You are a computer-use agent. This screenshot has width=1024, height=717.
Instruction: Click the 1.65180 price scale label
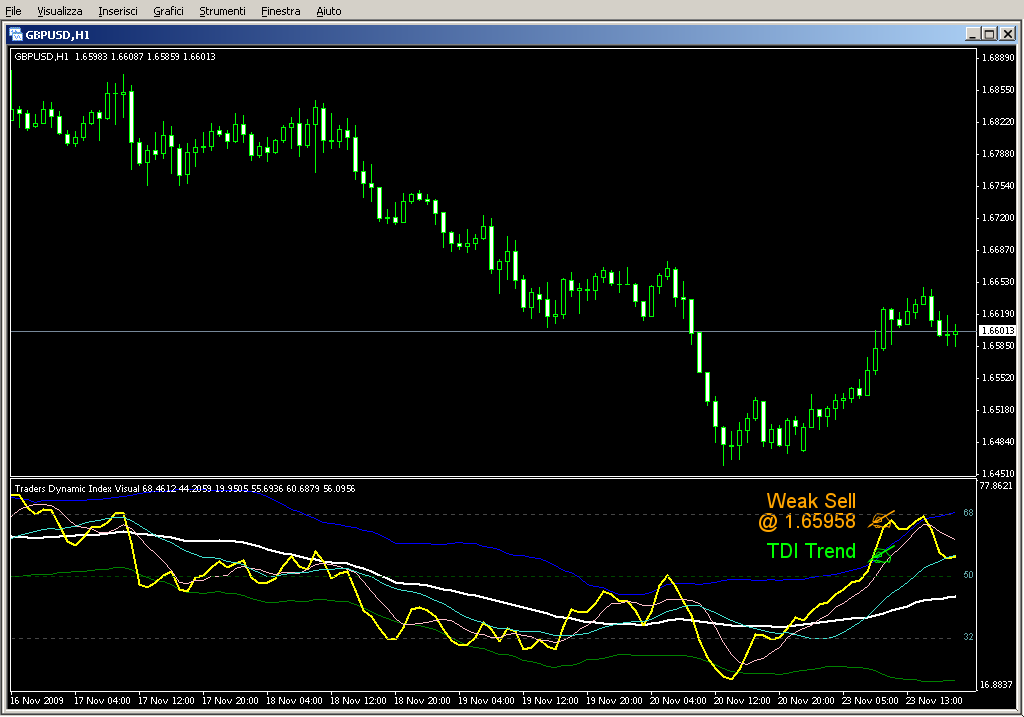(x=998, y=409)
